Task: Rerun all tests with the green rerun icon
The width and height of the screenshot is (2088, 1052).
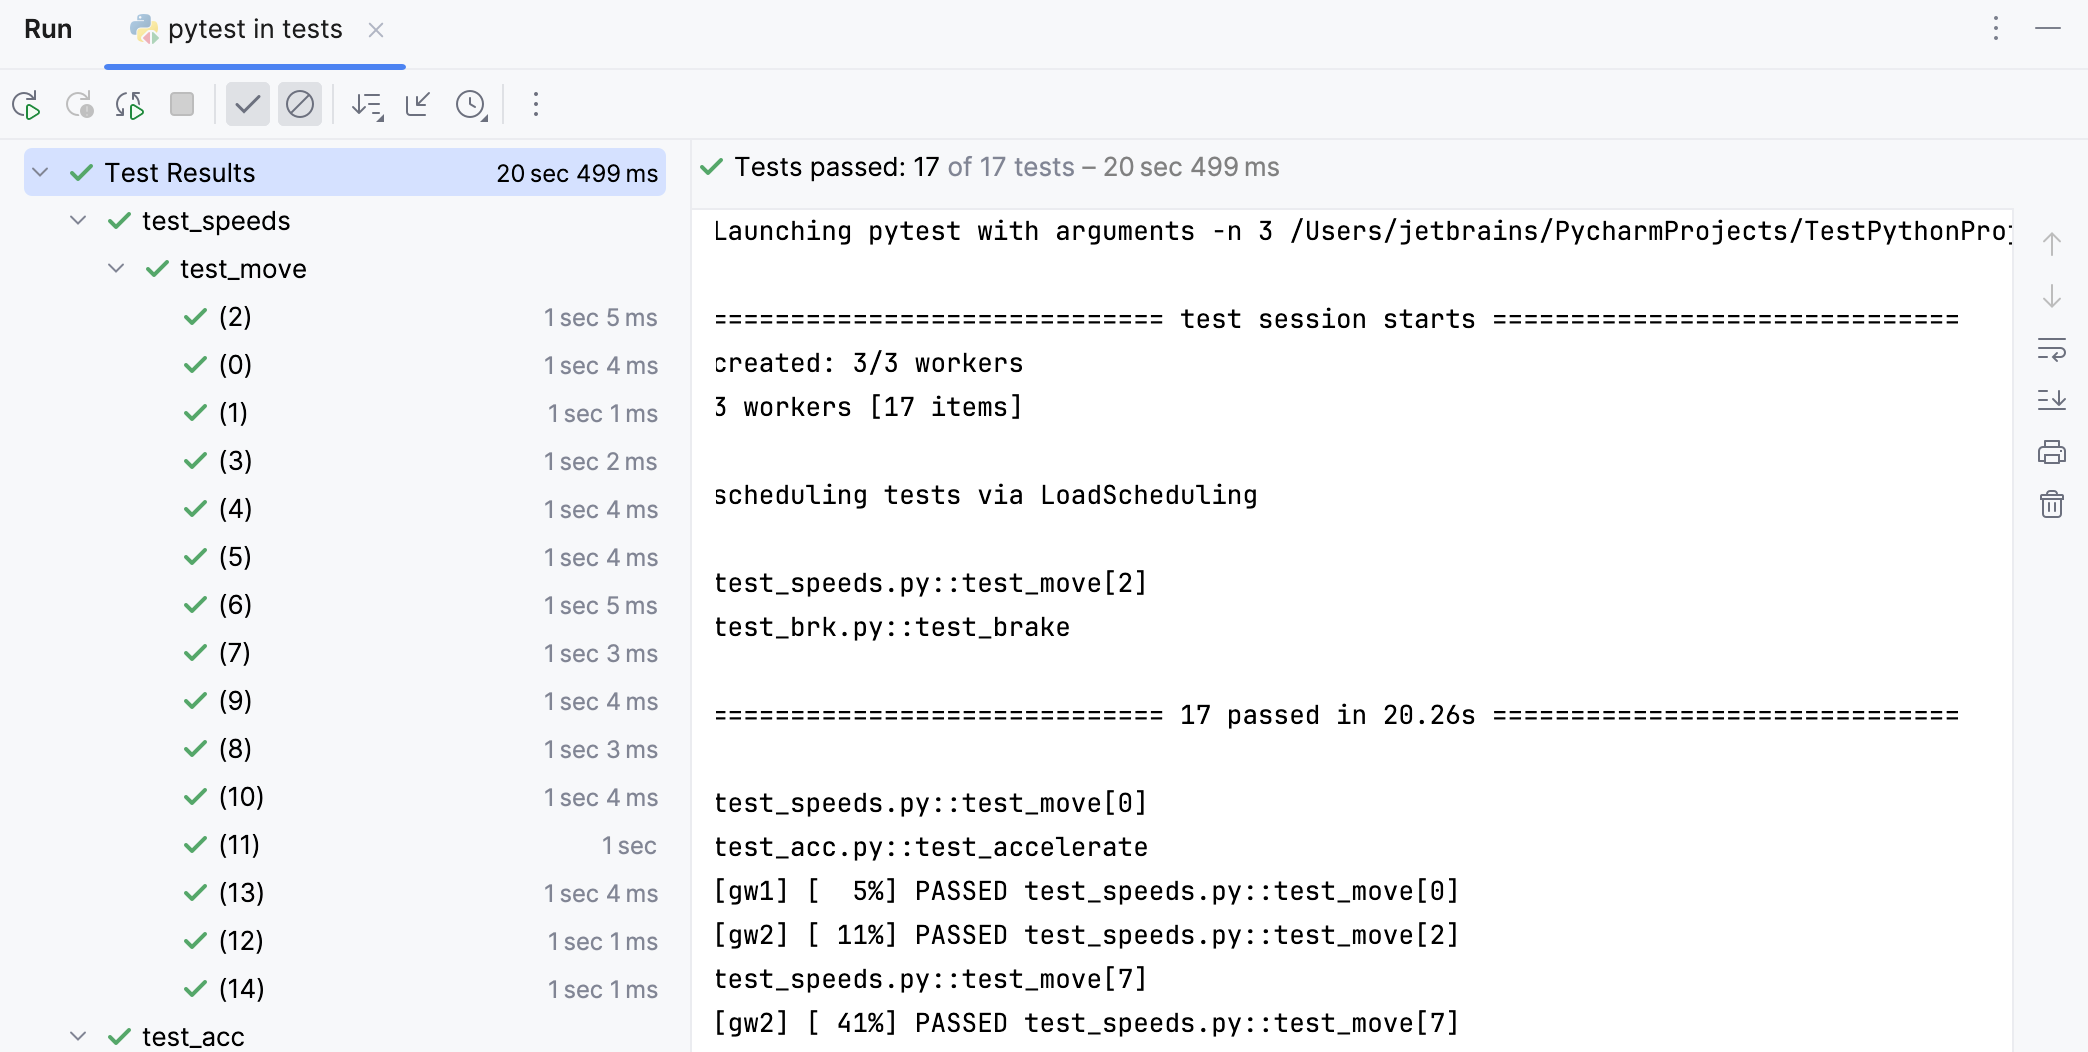Action: pyautogui.click(x=27, y=104)
